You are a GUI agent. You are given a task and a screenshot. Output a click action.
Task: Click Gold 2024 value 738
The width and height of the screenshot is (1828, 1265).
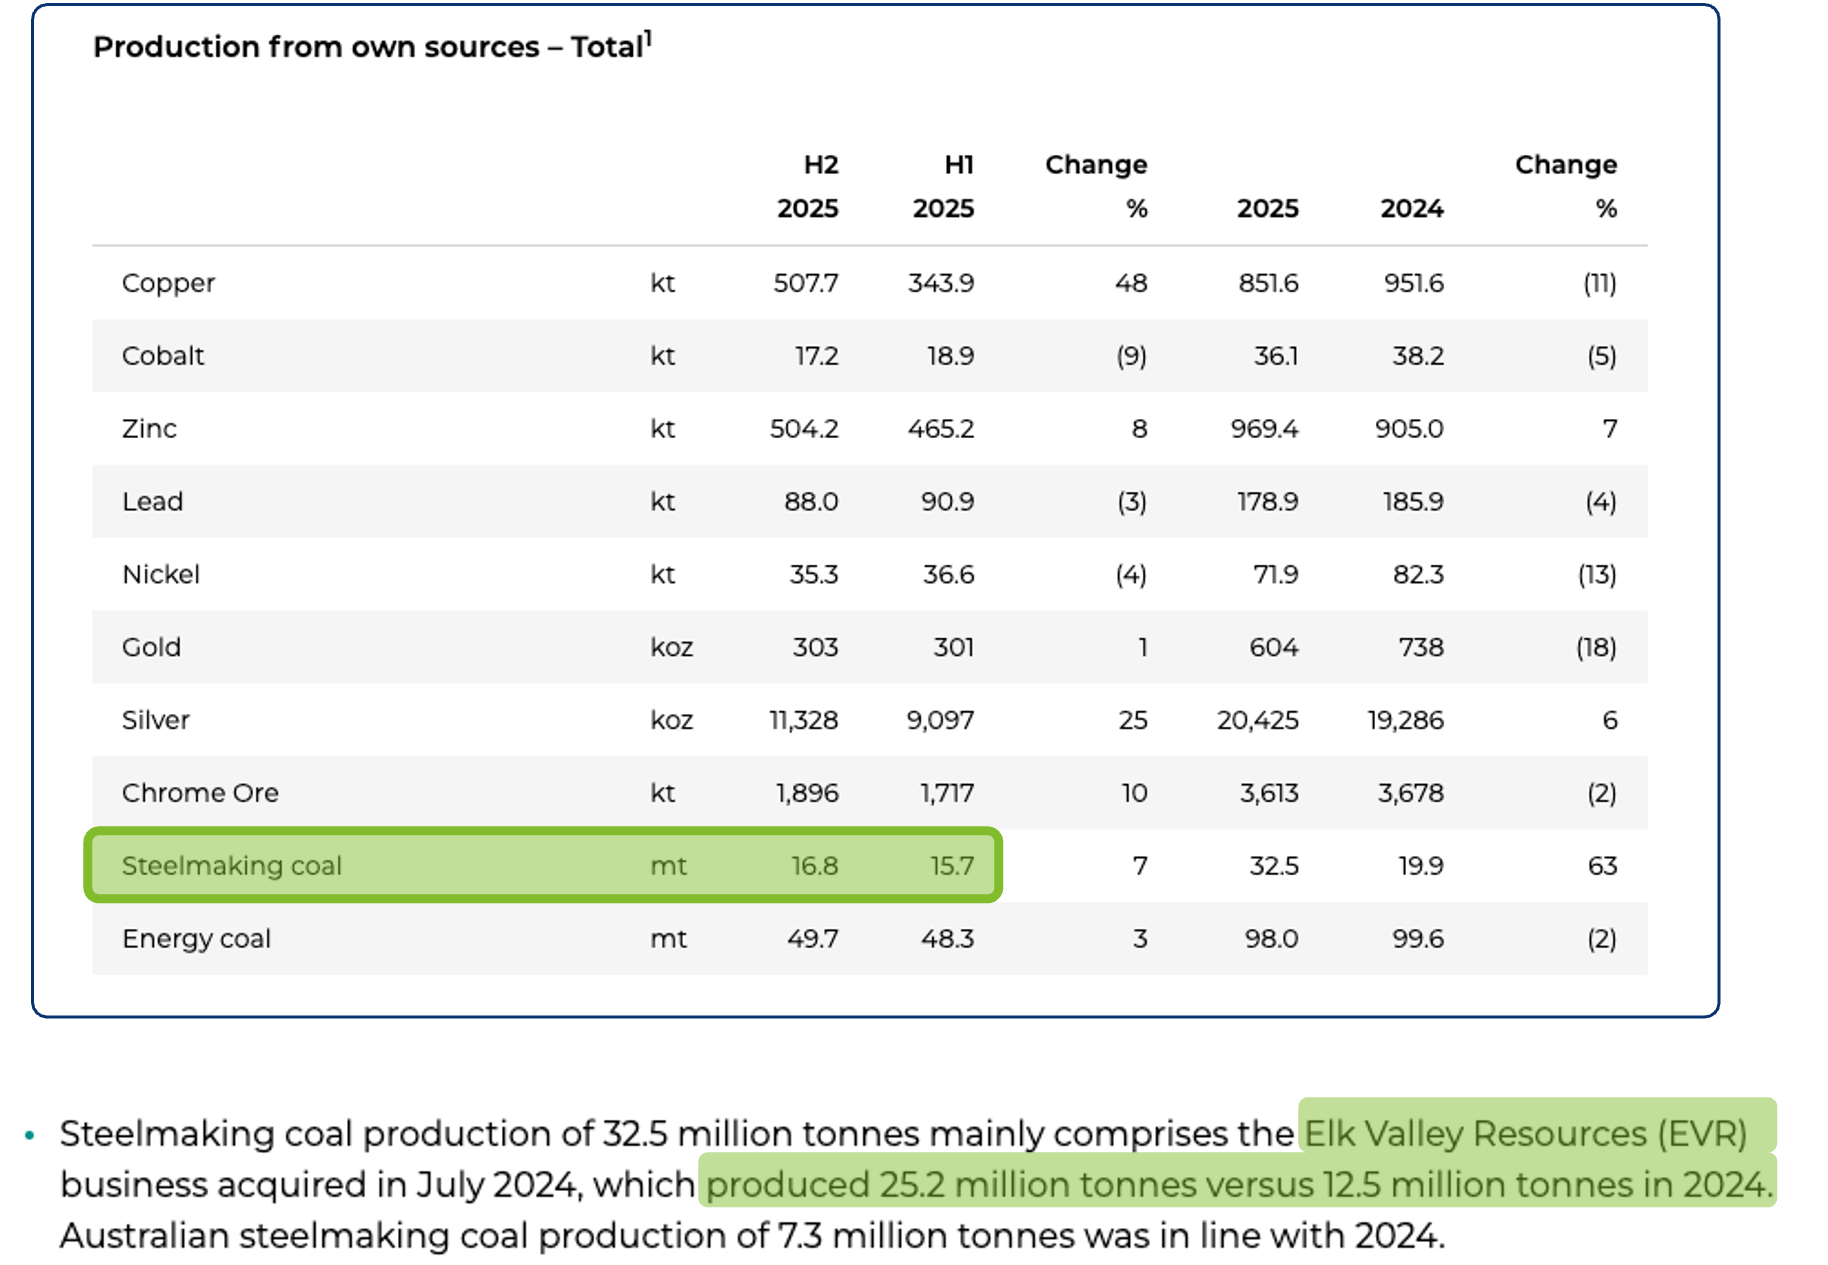pos(1421,648)
